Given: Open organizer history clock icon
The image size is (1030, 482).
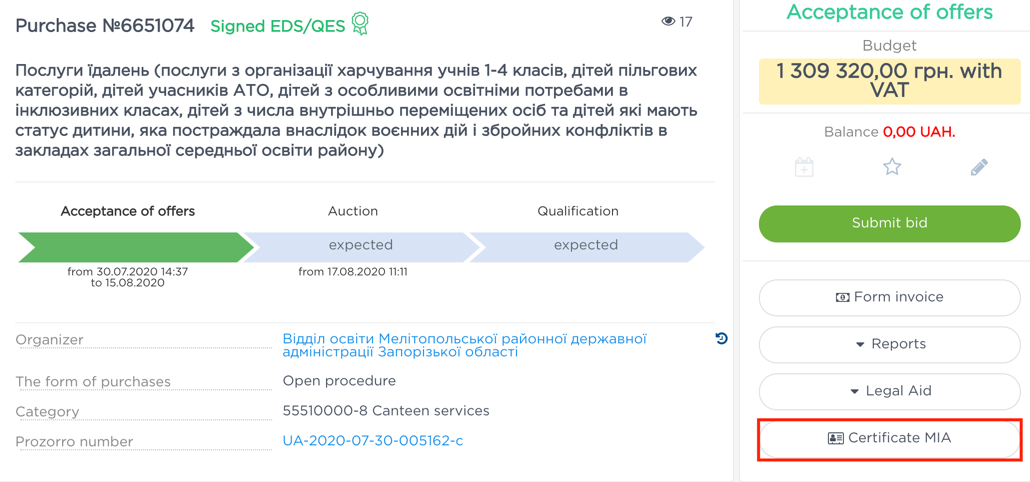Looking at the screenshot, I should click(x=721, y=339).
